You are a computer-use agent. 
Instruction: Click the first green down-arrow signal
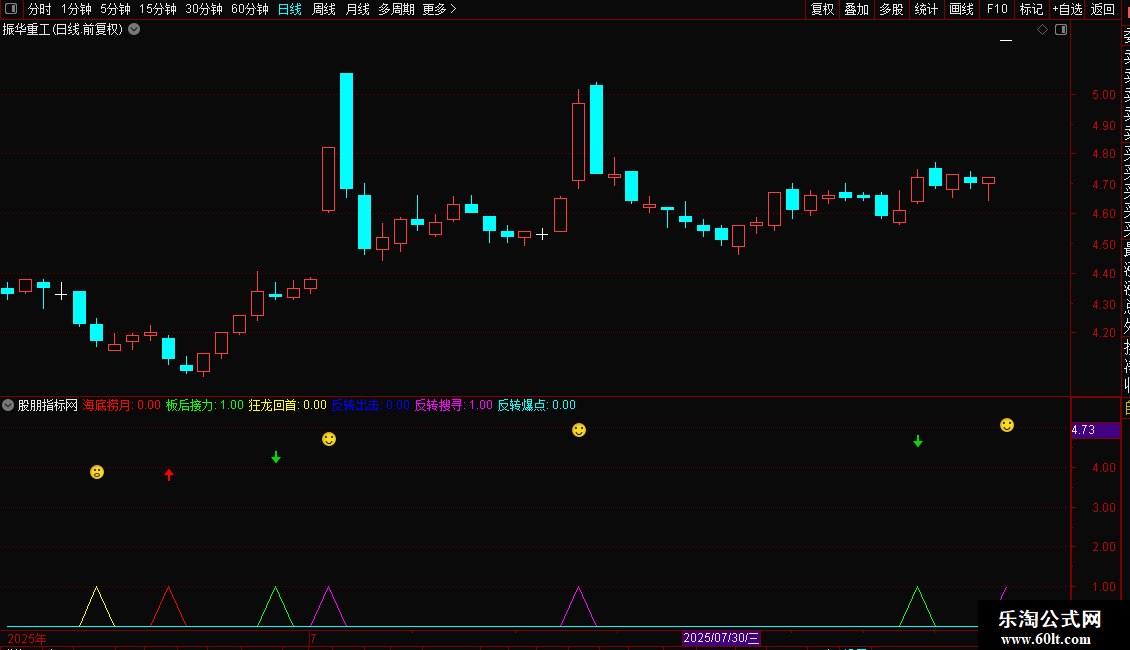[275, 457]
